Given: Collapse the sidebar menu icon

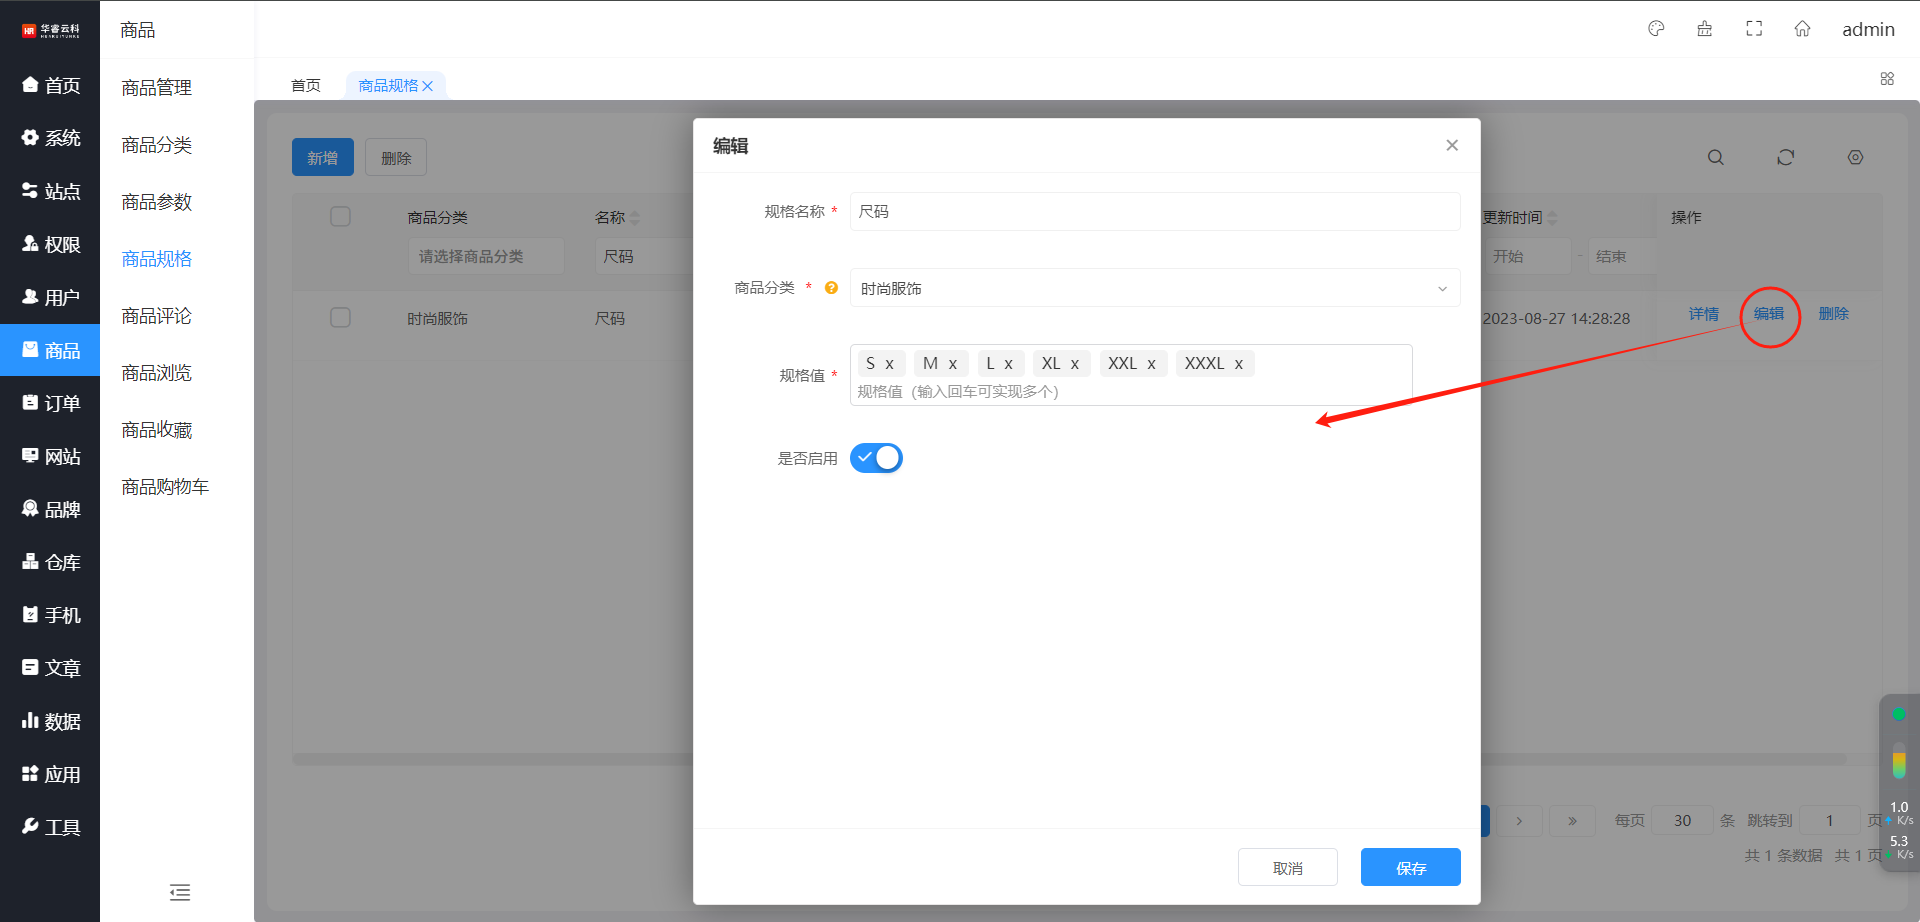Looking at the screenshot, I should pos(180,892).
